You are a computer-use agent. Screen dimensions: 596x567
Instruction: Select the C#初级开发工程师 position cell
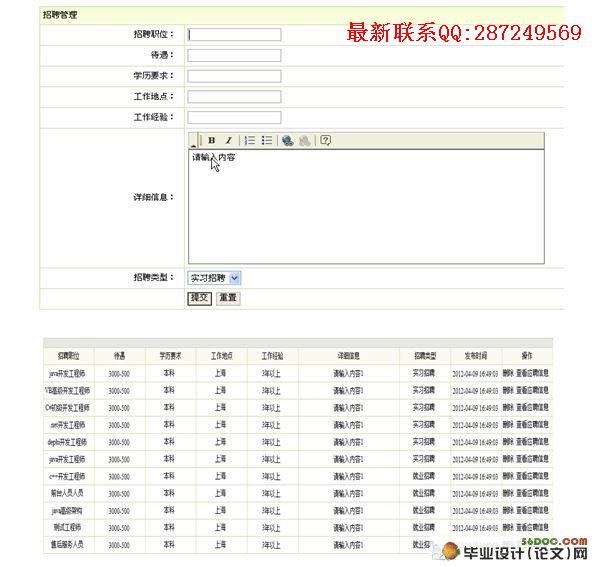click(x=68, y=408)
